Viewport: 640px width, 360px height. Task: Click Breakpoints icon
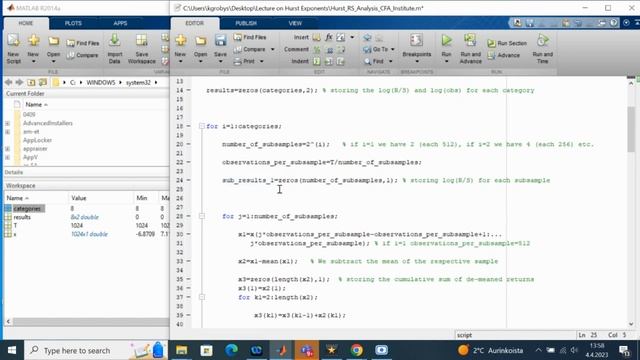pyautogui.click(x=416, y=40)
